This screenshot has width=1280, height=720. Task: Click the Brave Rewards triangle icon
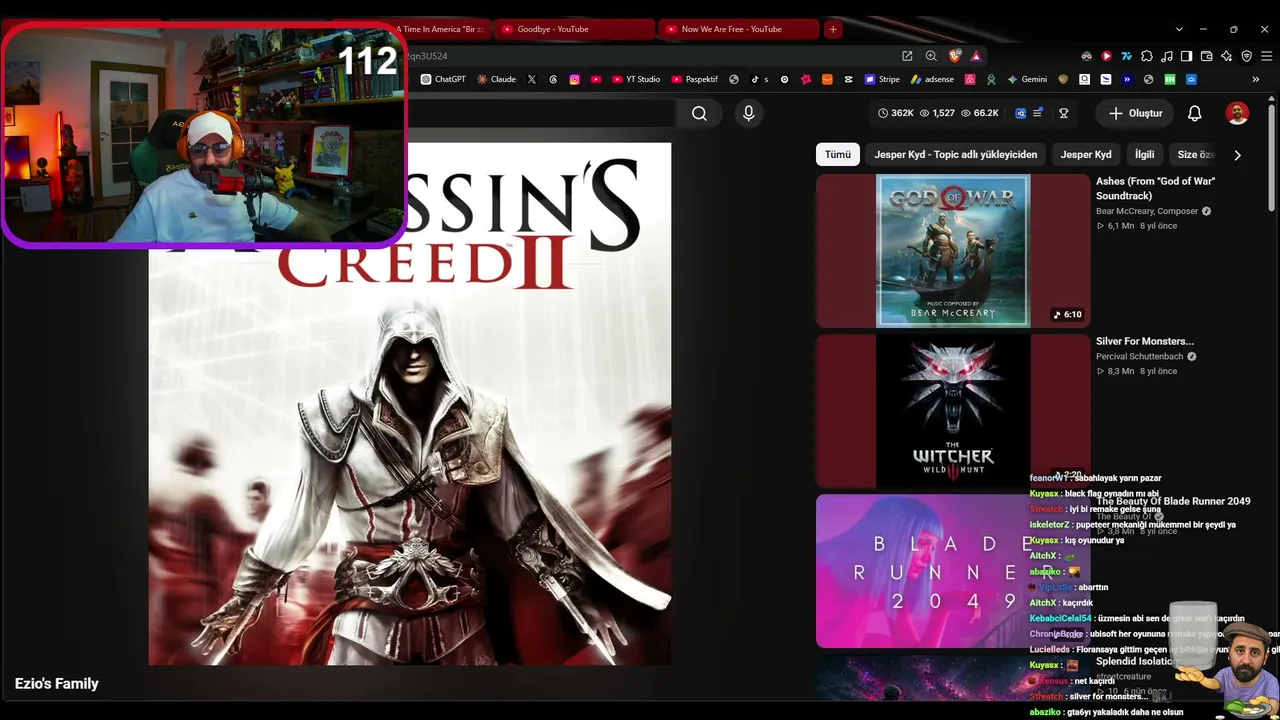tap(976, 56)
